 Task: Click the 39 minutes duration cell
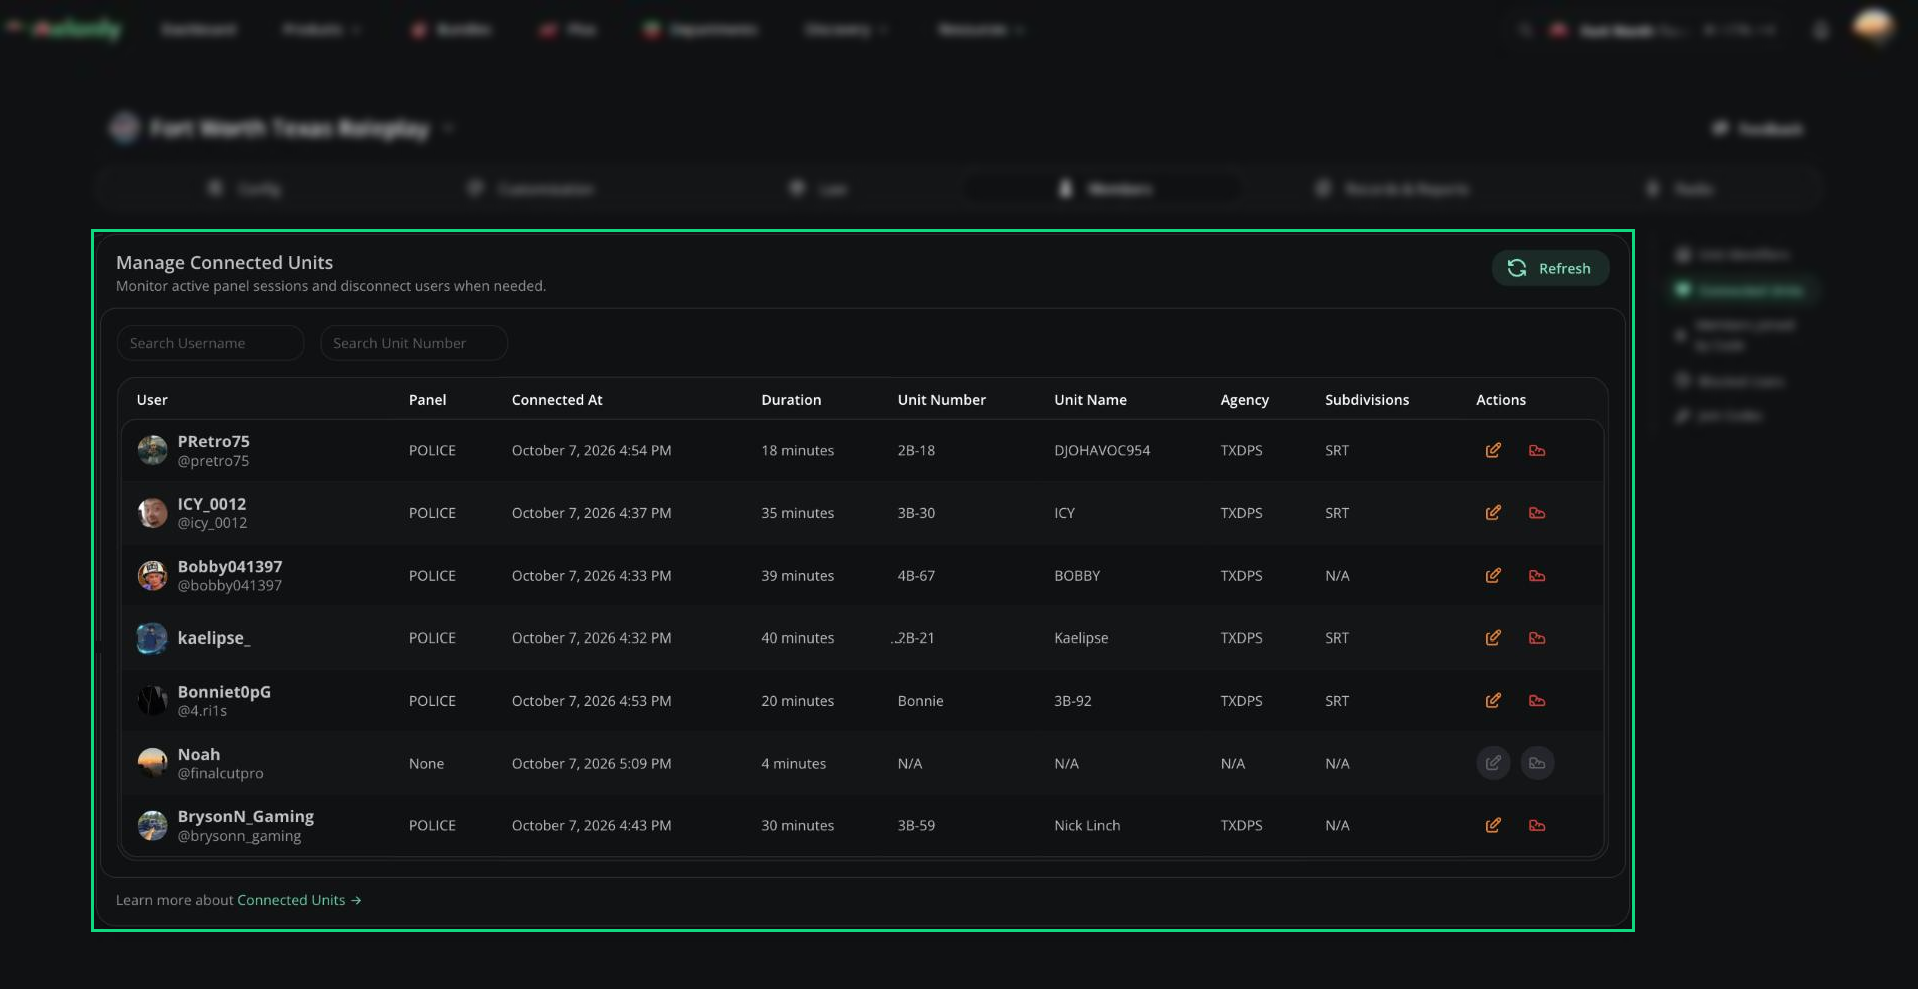point(797,575)
